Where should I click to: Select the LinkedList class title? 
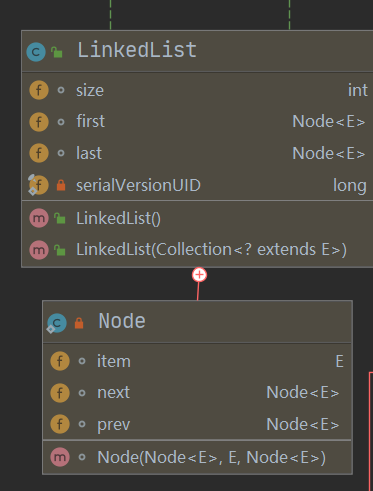137,50
